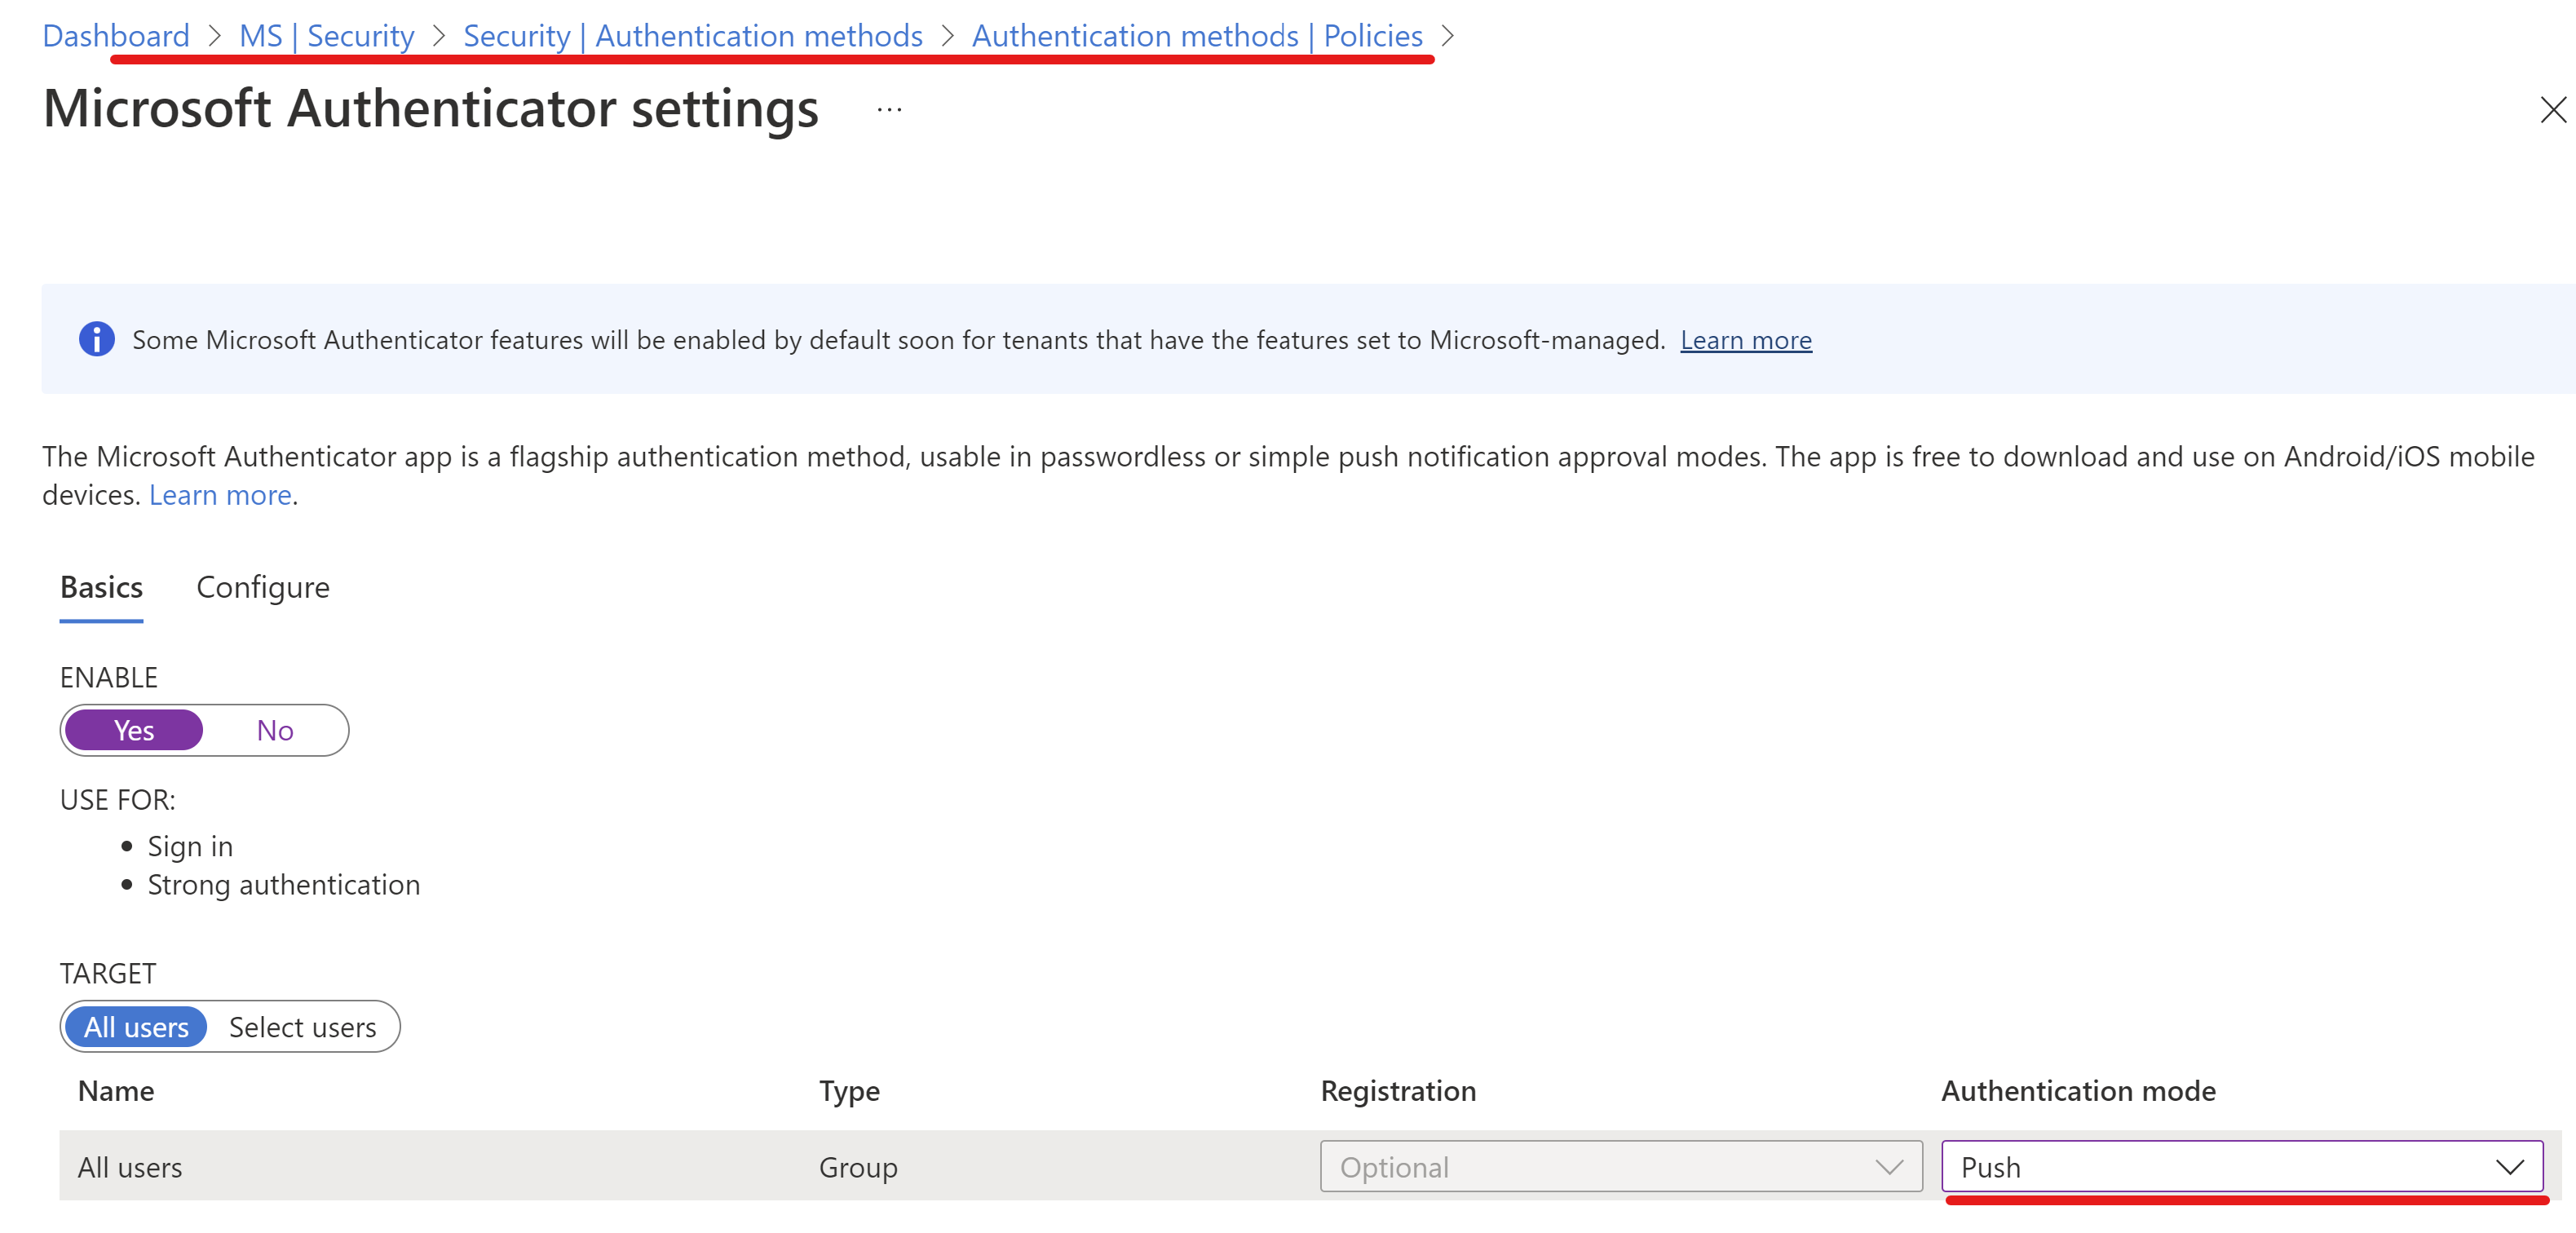
Task: Set Enable toggle to Yes
Action: pos(134,730)
